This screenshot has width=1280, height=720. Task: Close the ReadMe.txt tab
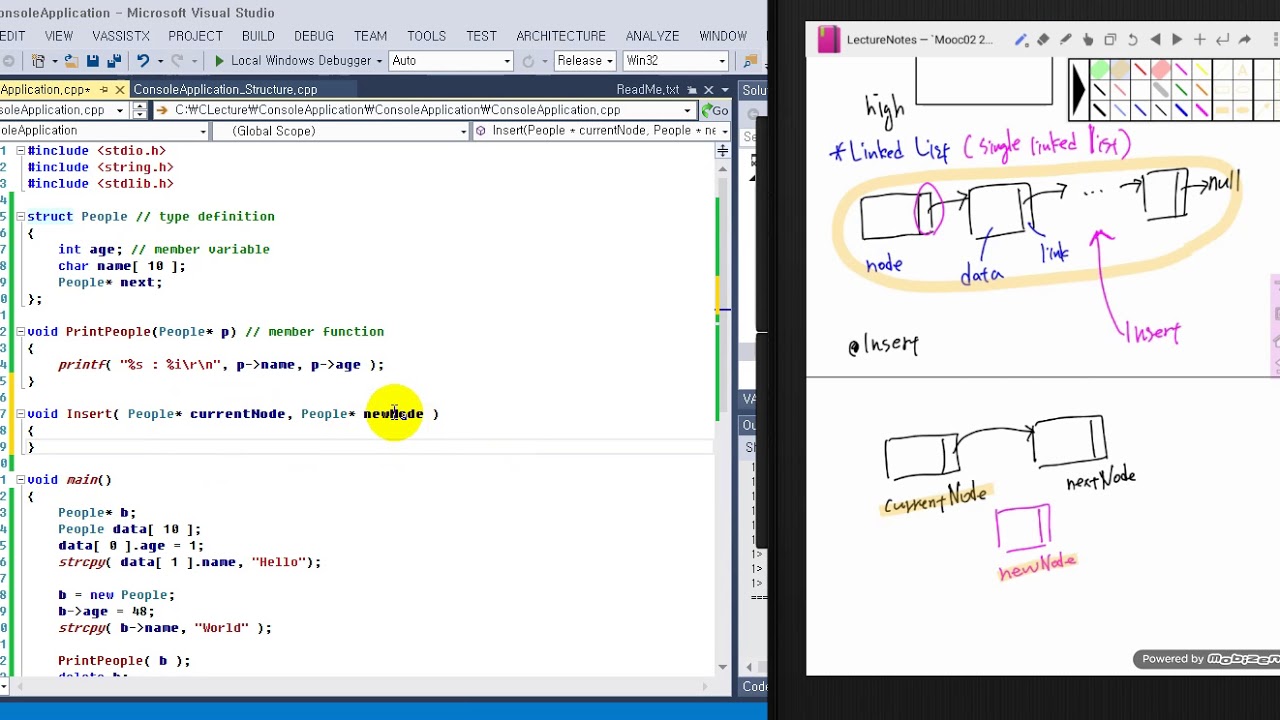coord(708,90)
